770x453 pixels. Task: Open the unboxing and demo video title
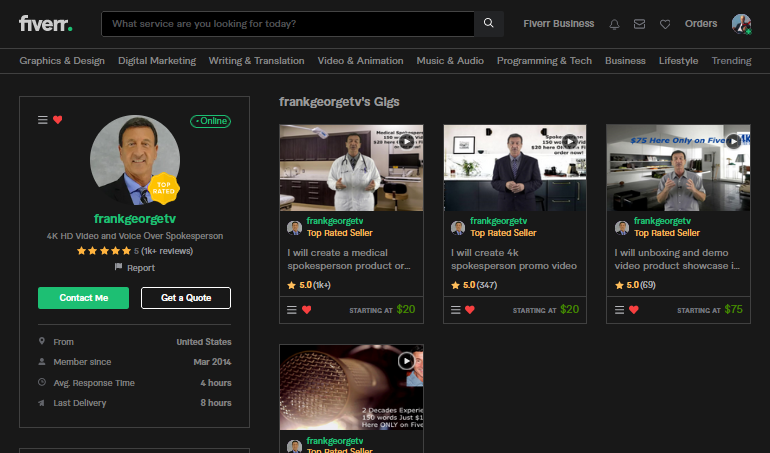[677, 259]
